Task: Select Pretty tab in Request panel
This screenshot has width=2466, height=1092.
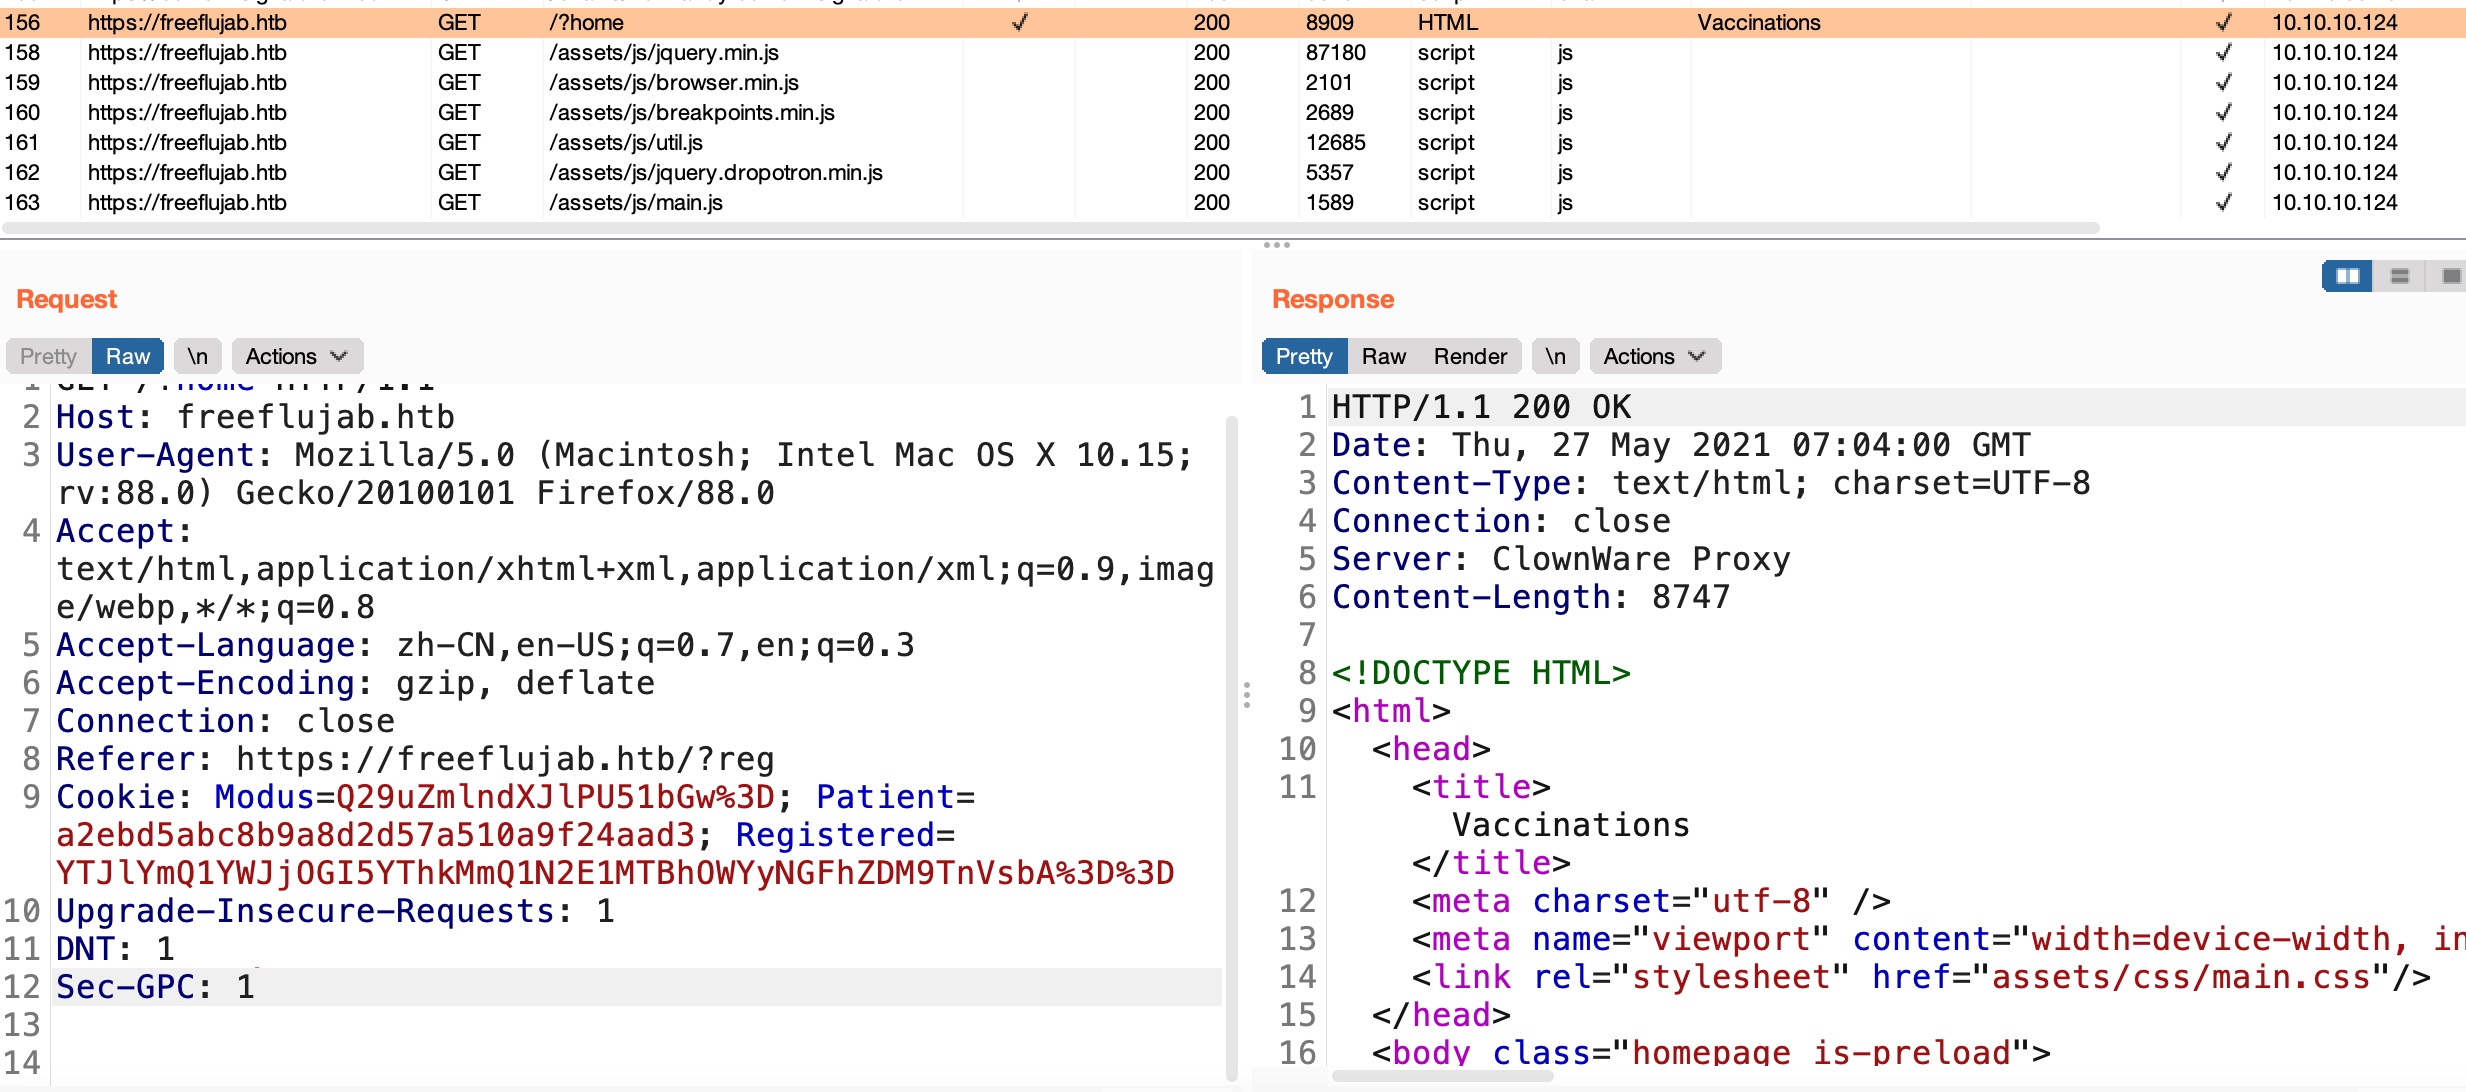Action: tap(48, 357)
